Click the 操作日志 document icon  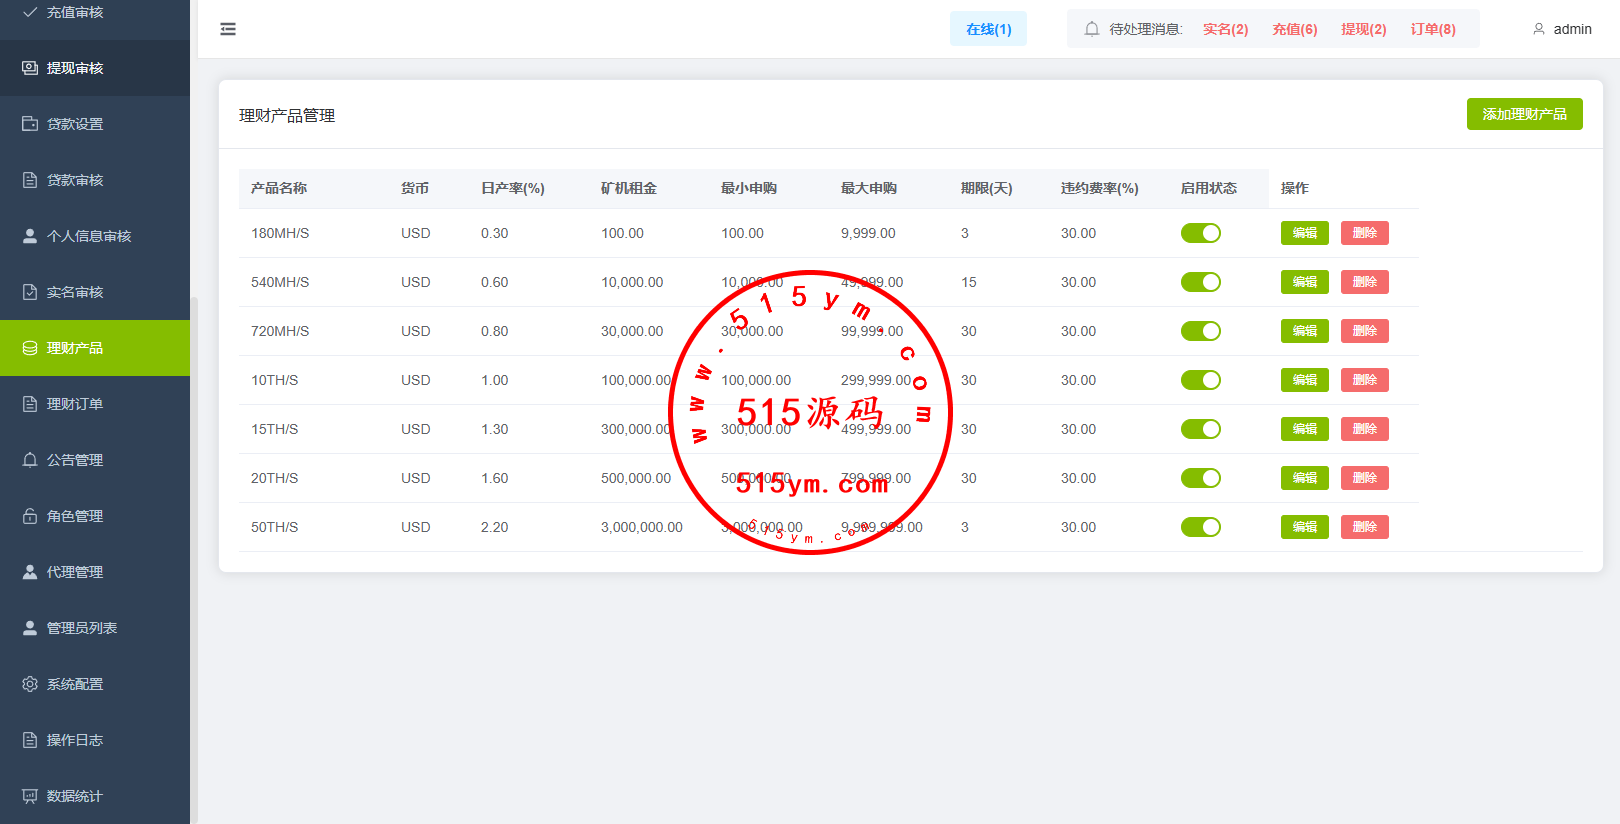(30, 740)
